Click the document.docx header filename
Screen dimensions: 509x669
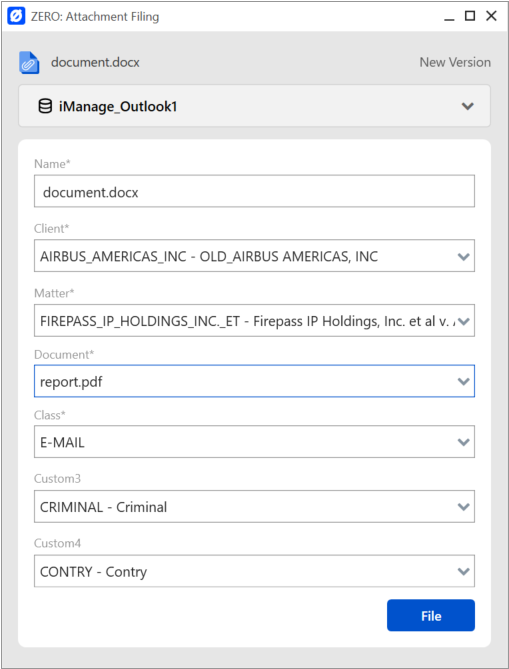click(x=95, y=62)
